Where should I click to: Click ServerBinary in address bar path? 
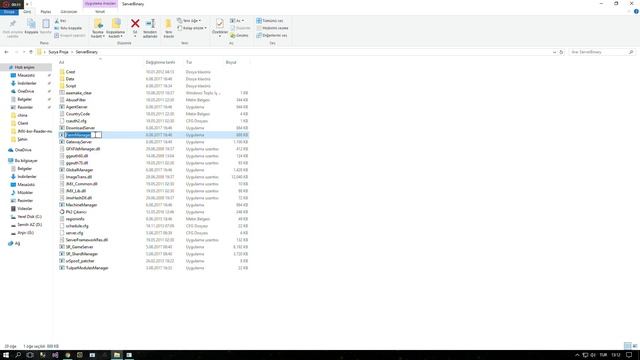point(87,52)
